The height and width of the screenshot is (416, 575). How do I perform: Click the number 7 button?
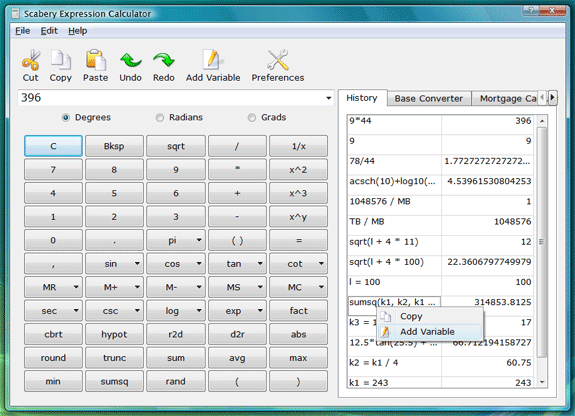53,169
